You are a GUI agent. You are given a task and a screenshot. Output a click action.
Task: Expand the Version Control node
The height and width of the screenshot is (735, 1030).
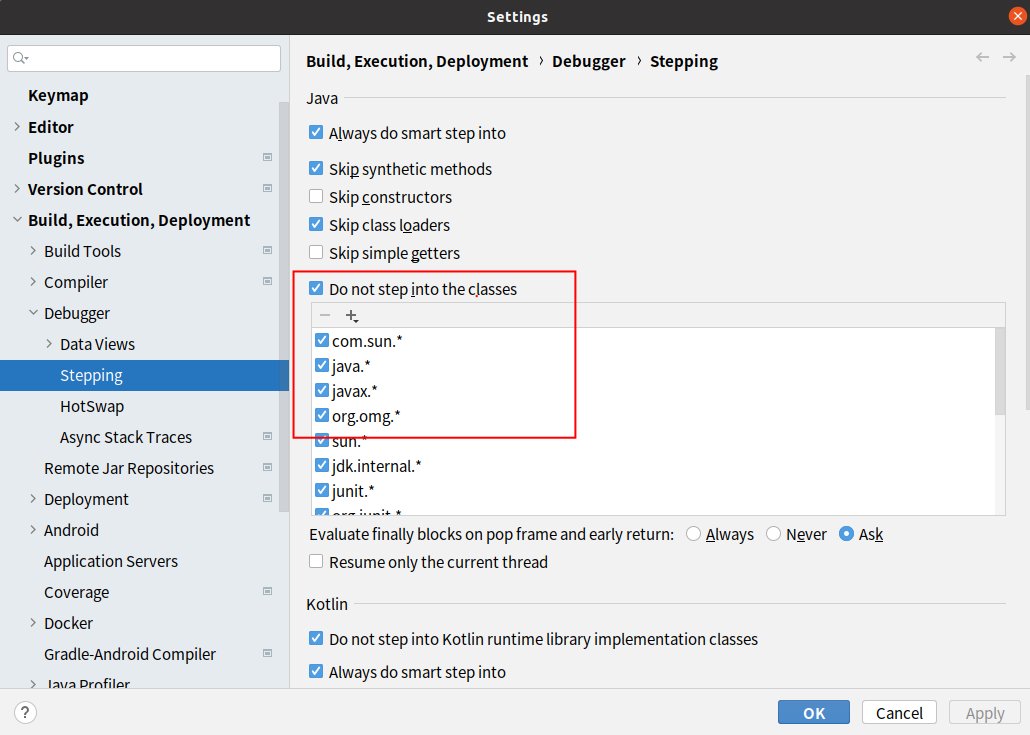point(17,189)
